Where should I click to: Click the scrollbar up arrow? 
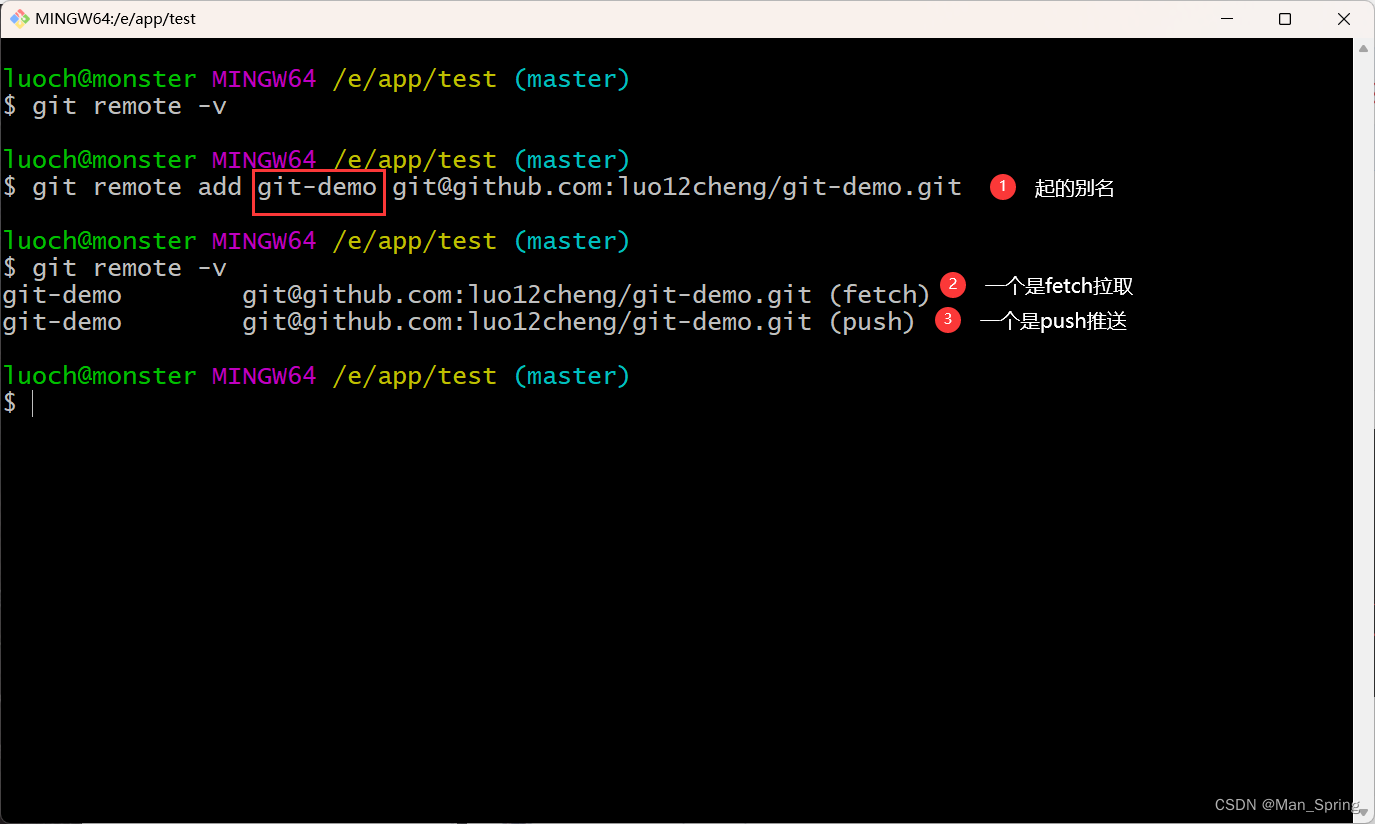(1364, 47)
